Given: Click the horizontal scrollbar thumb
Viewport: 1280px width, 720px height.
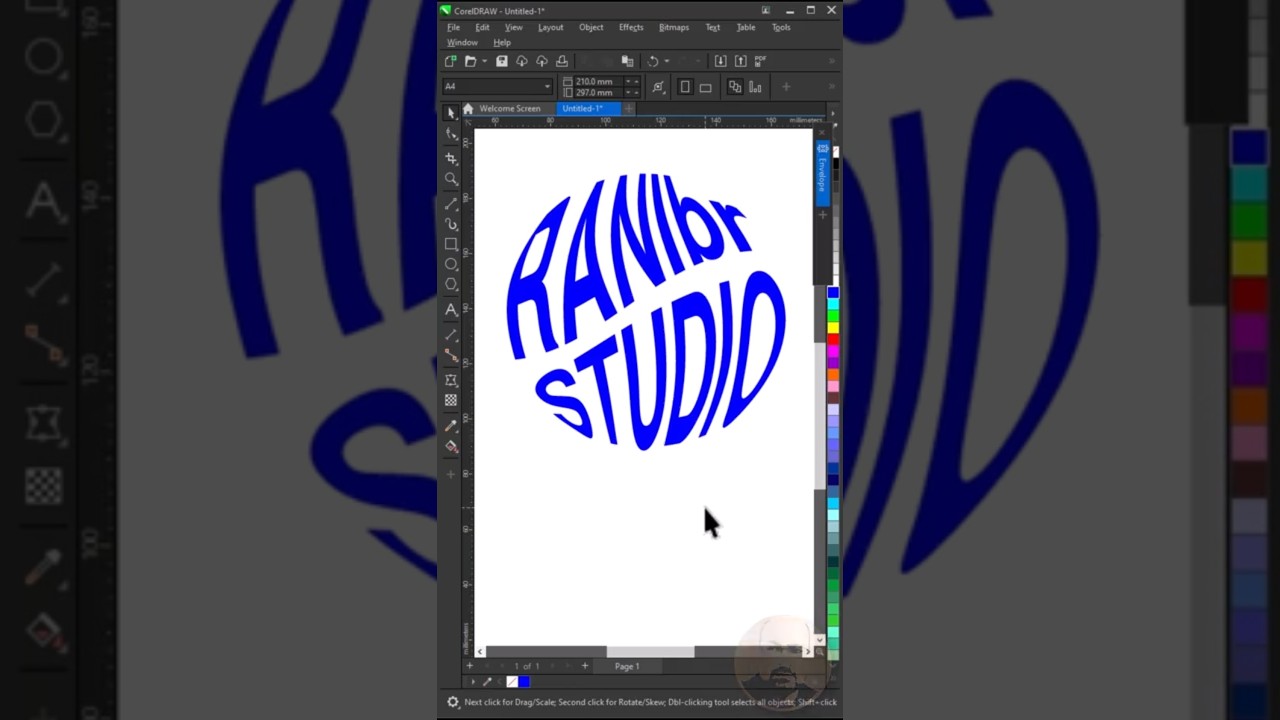Looking at the screenshot, I should click(650, 652).
